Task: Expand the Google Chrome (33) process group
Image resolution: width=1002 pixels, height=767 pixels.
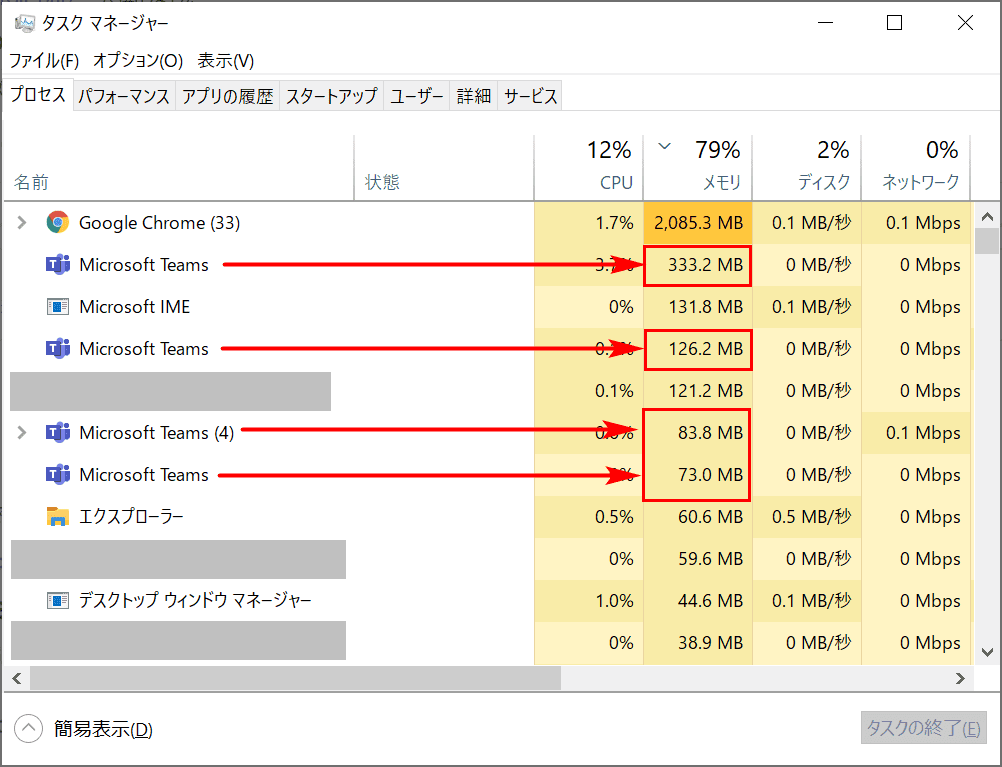Action: (22, 222)
